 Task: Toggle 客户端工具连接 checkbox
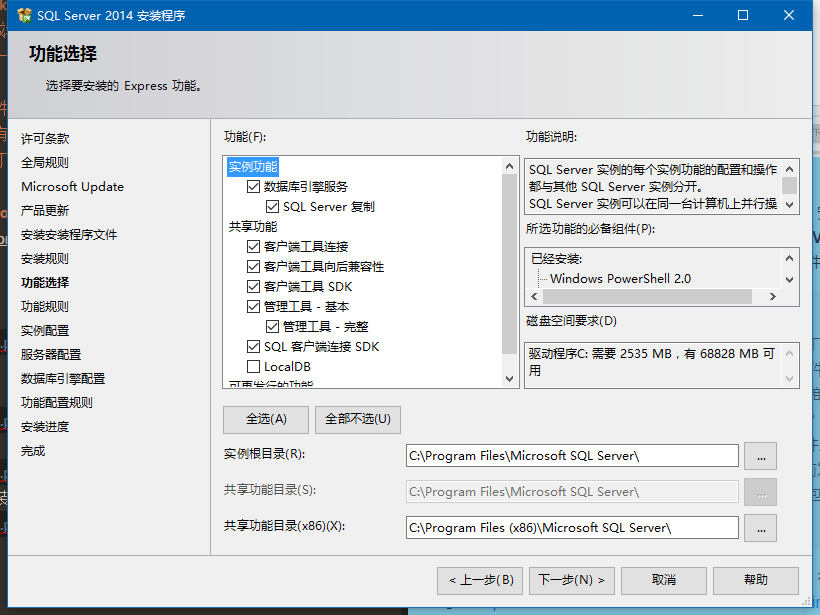[x=254, y=246]
